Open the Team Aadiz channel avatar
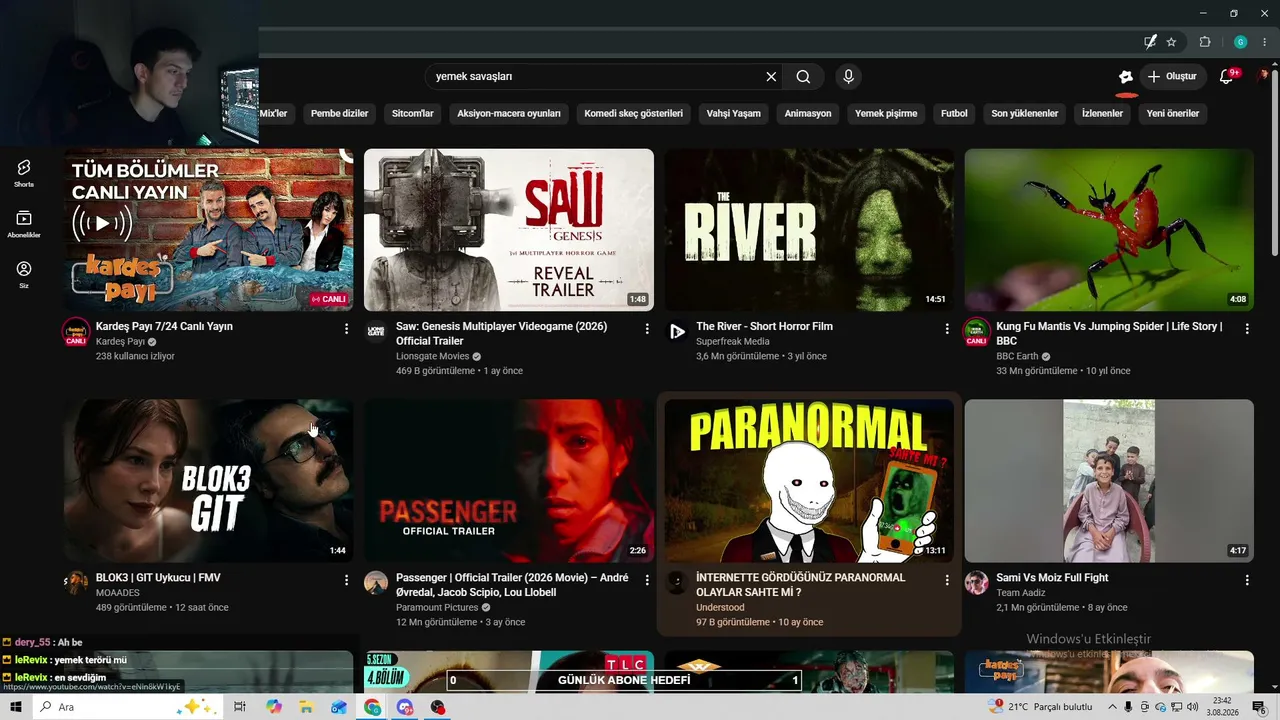This screenshot has height=720, width=1280. click(x=977, y=582)
